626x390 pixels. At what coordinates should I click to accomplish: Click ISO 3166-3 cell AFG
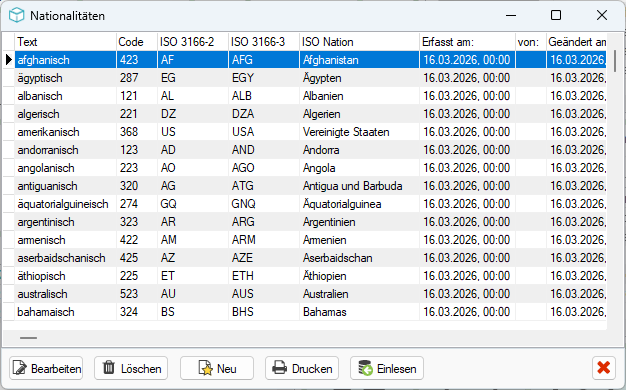[x=264, y=60]
